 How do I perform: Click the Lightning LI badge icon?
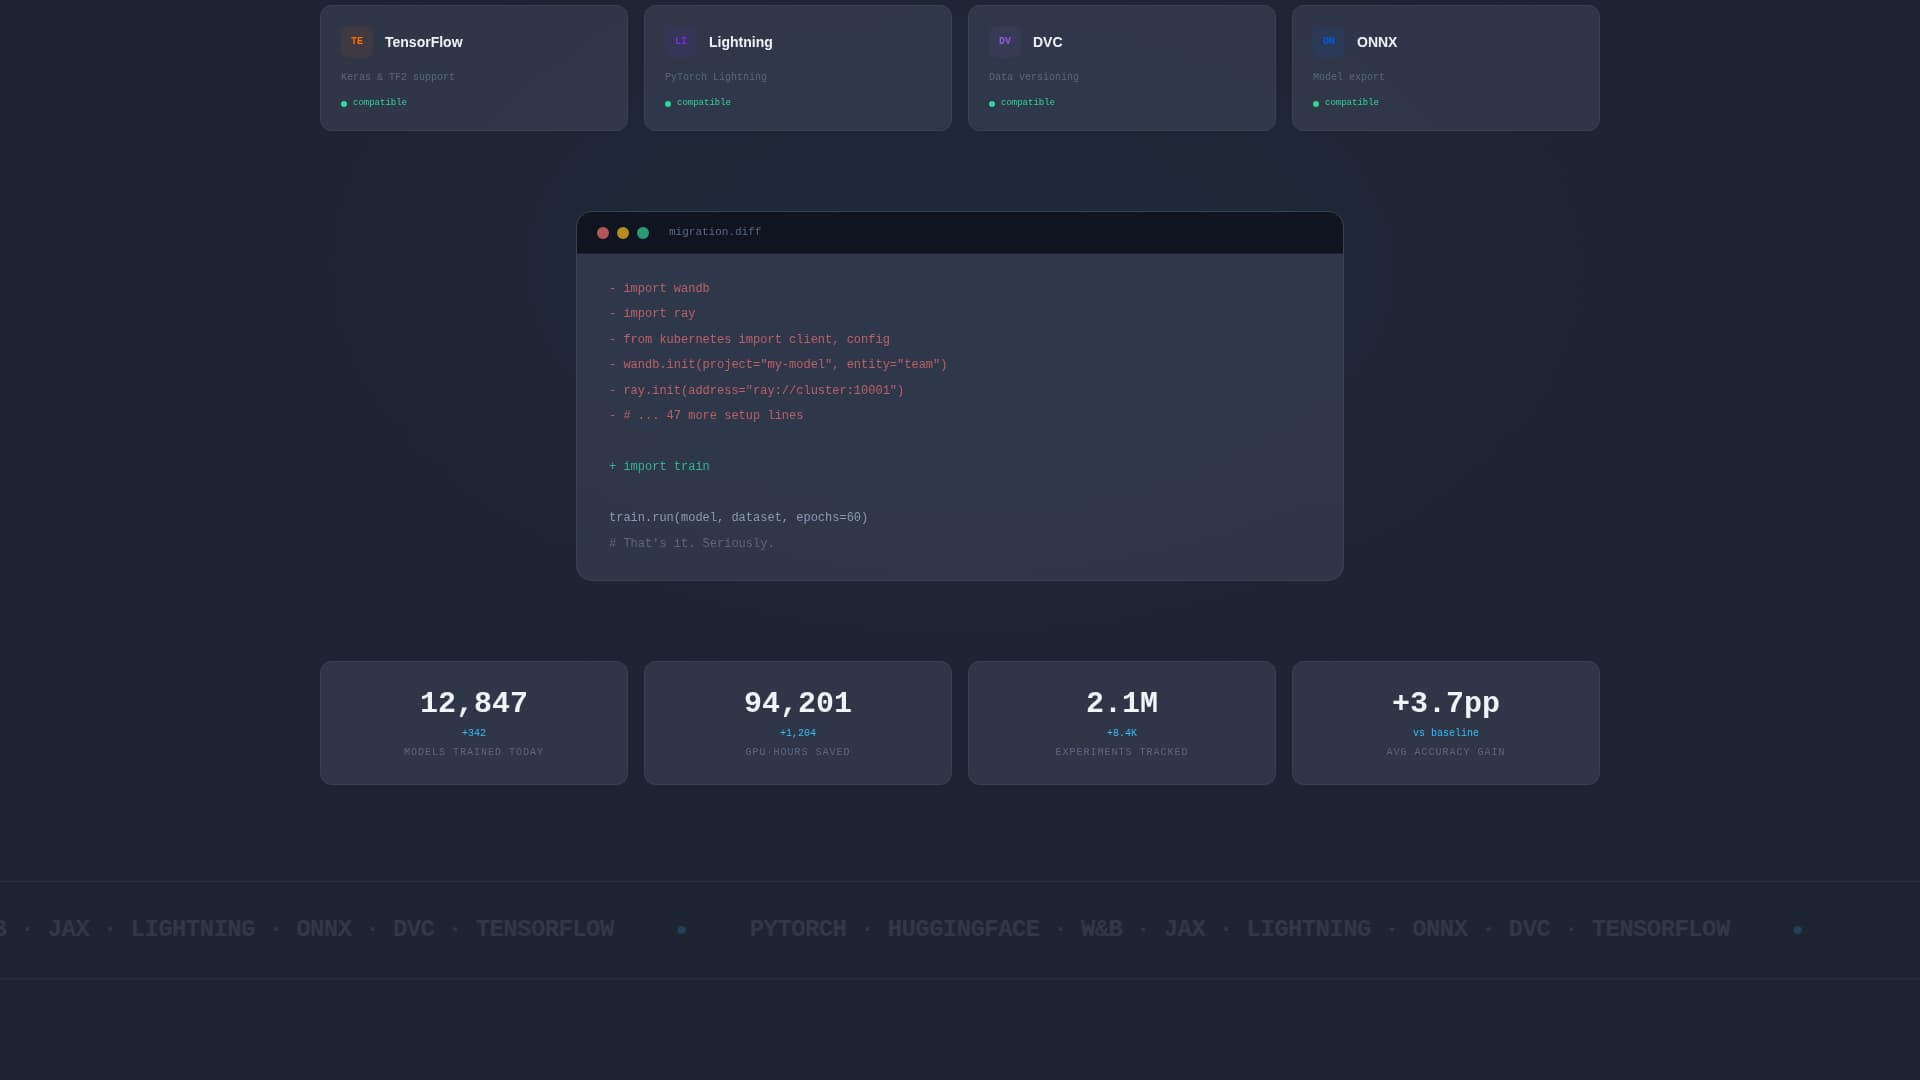point(681,42)
